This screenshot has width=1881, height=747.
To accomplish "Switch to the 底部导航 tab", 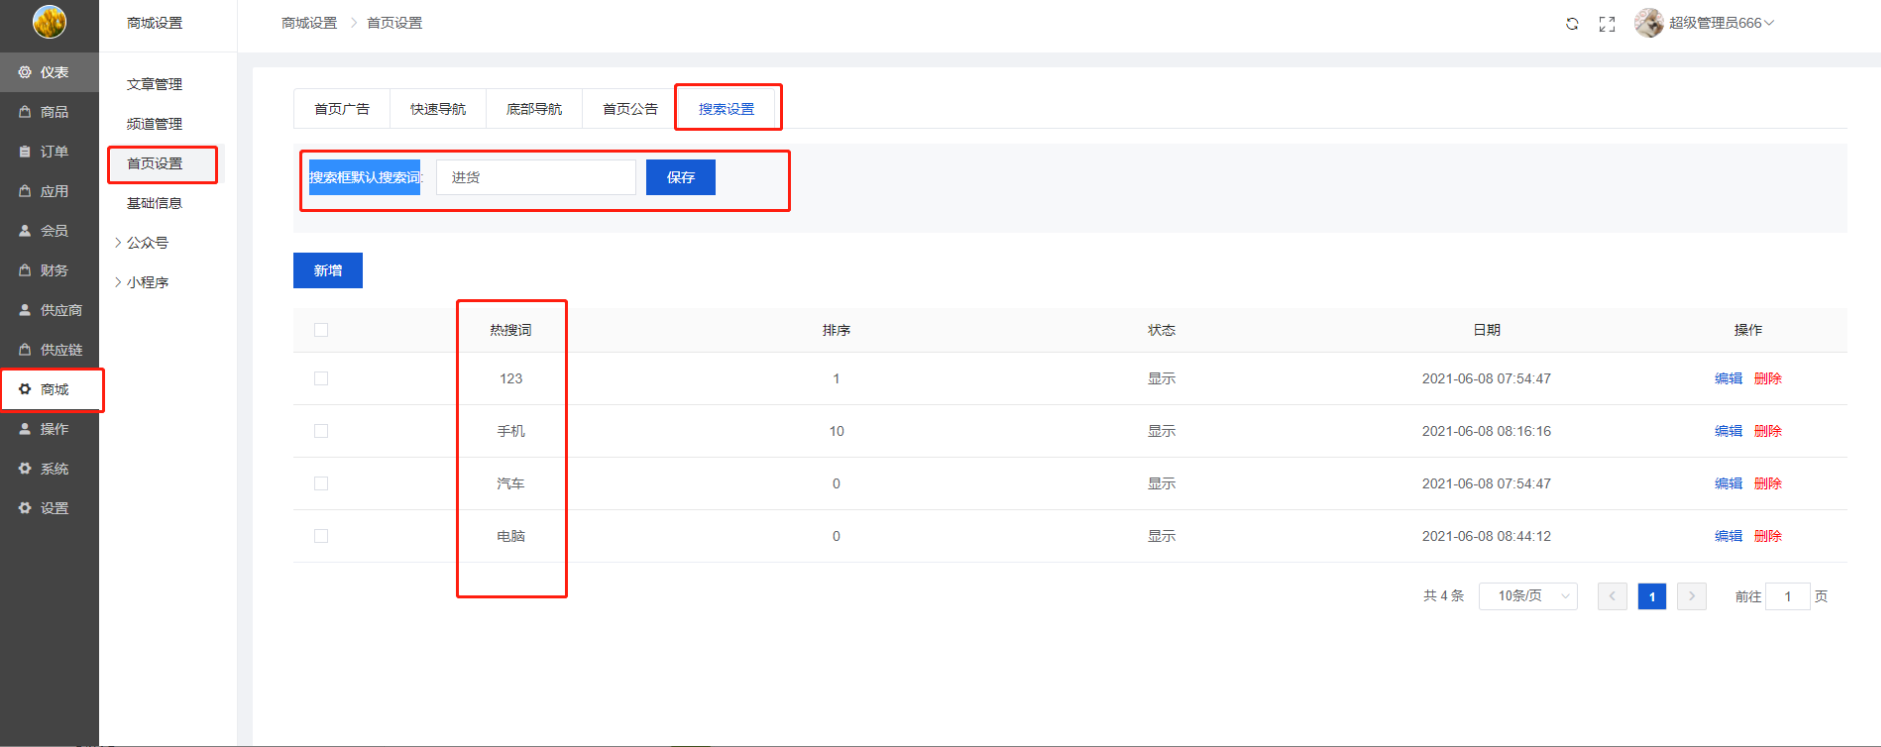I will (x=534, y=109).
